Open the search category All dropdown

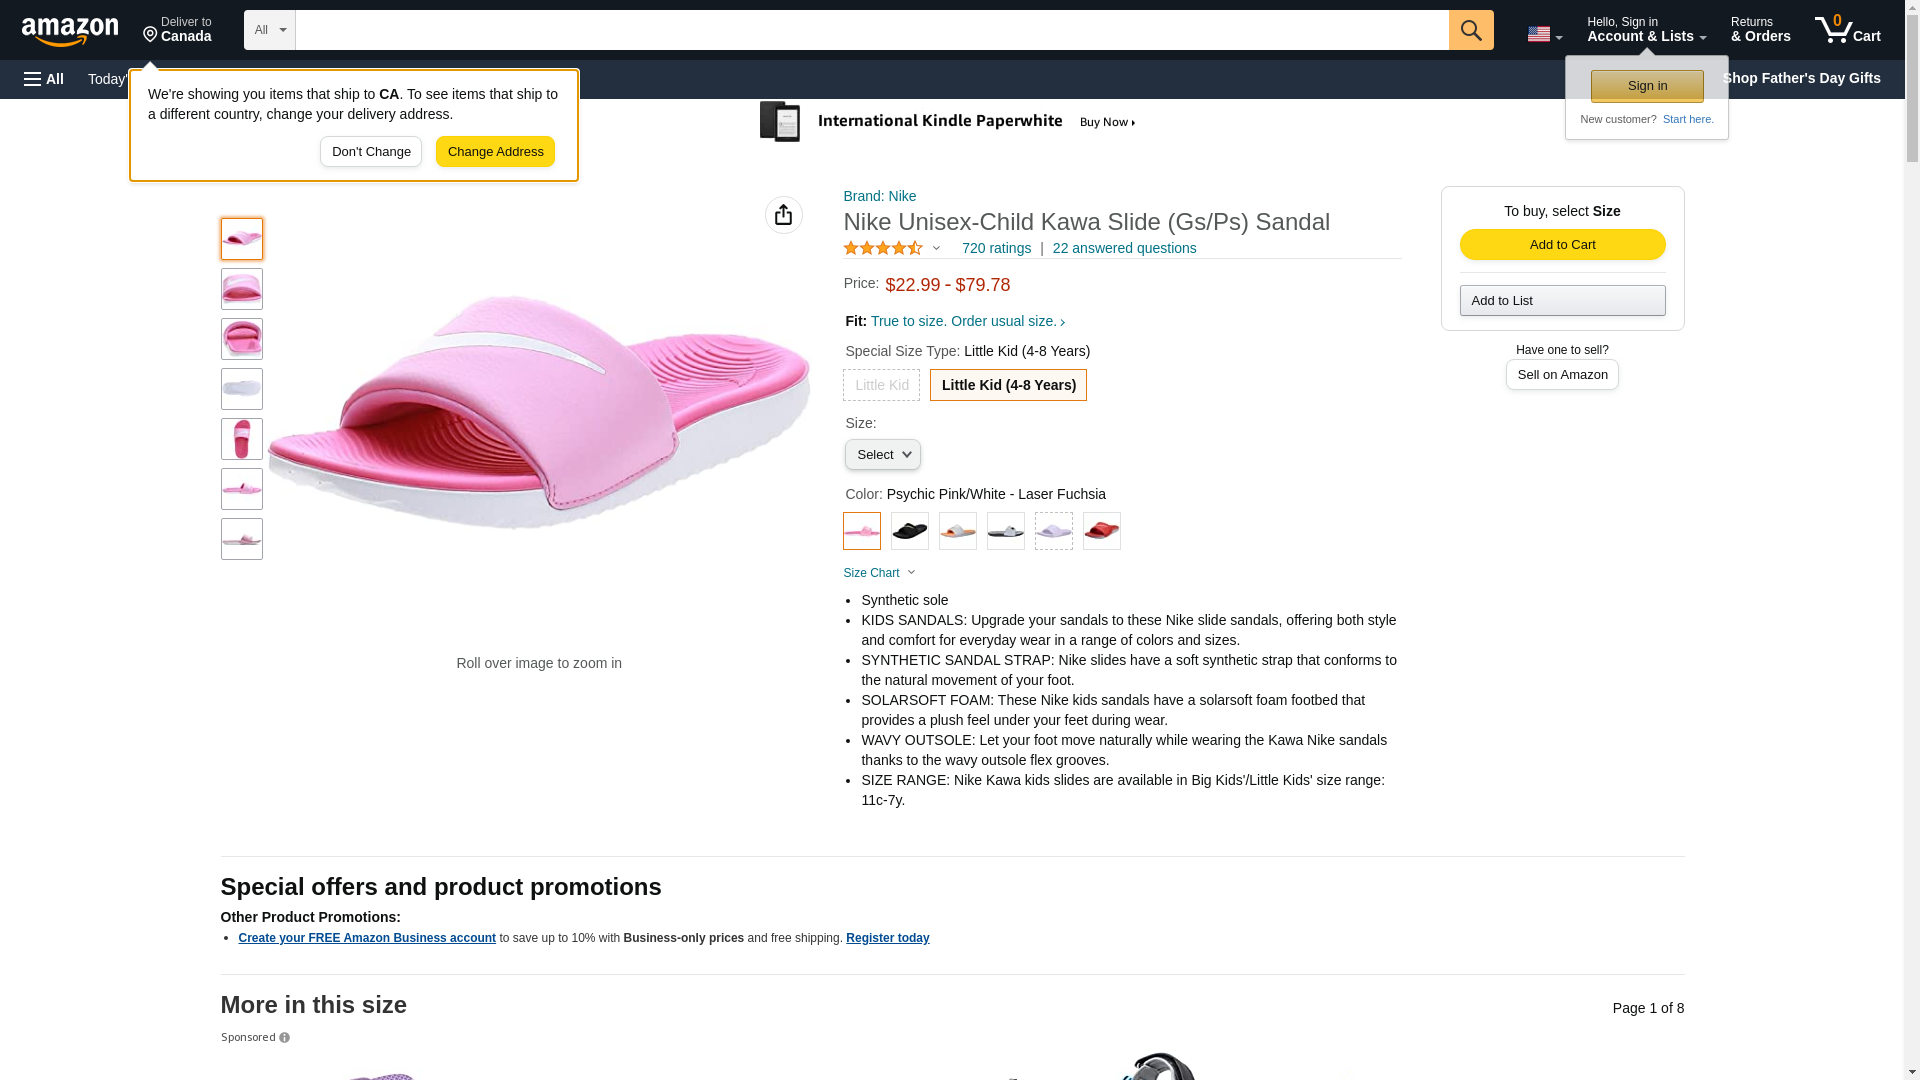tap(269, 30)
